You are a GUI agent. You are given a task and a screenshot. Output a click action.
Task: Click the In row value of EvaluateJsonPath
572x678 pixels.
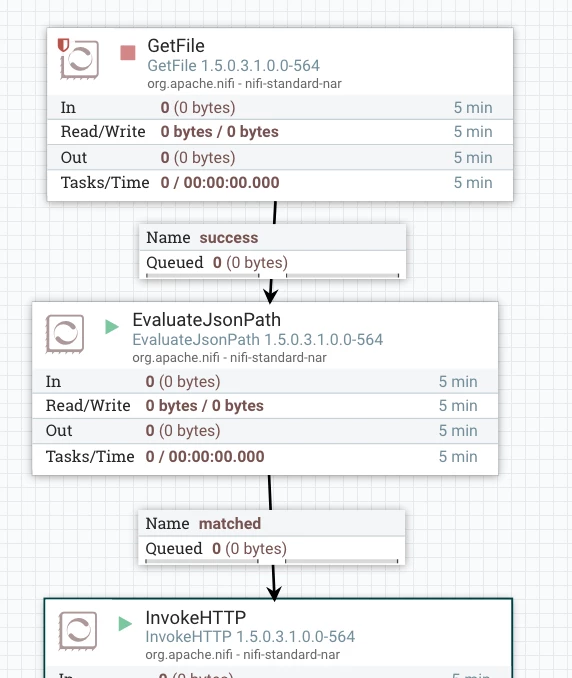[x=183, y=382]
